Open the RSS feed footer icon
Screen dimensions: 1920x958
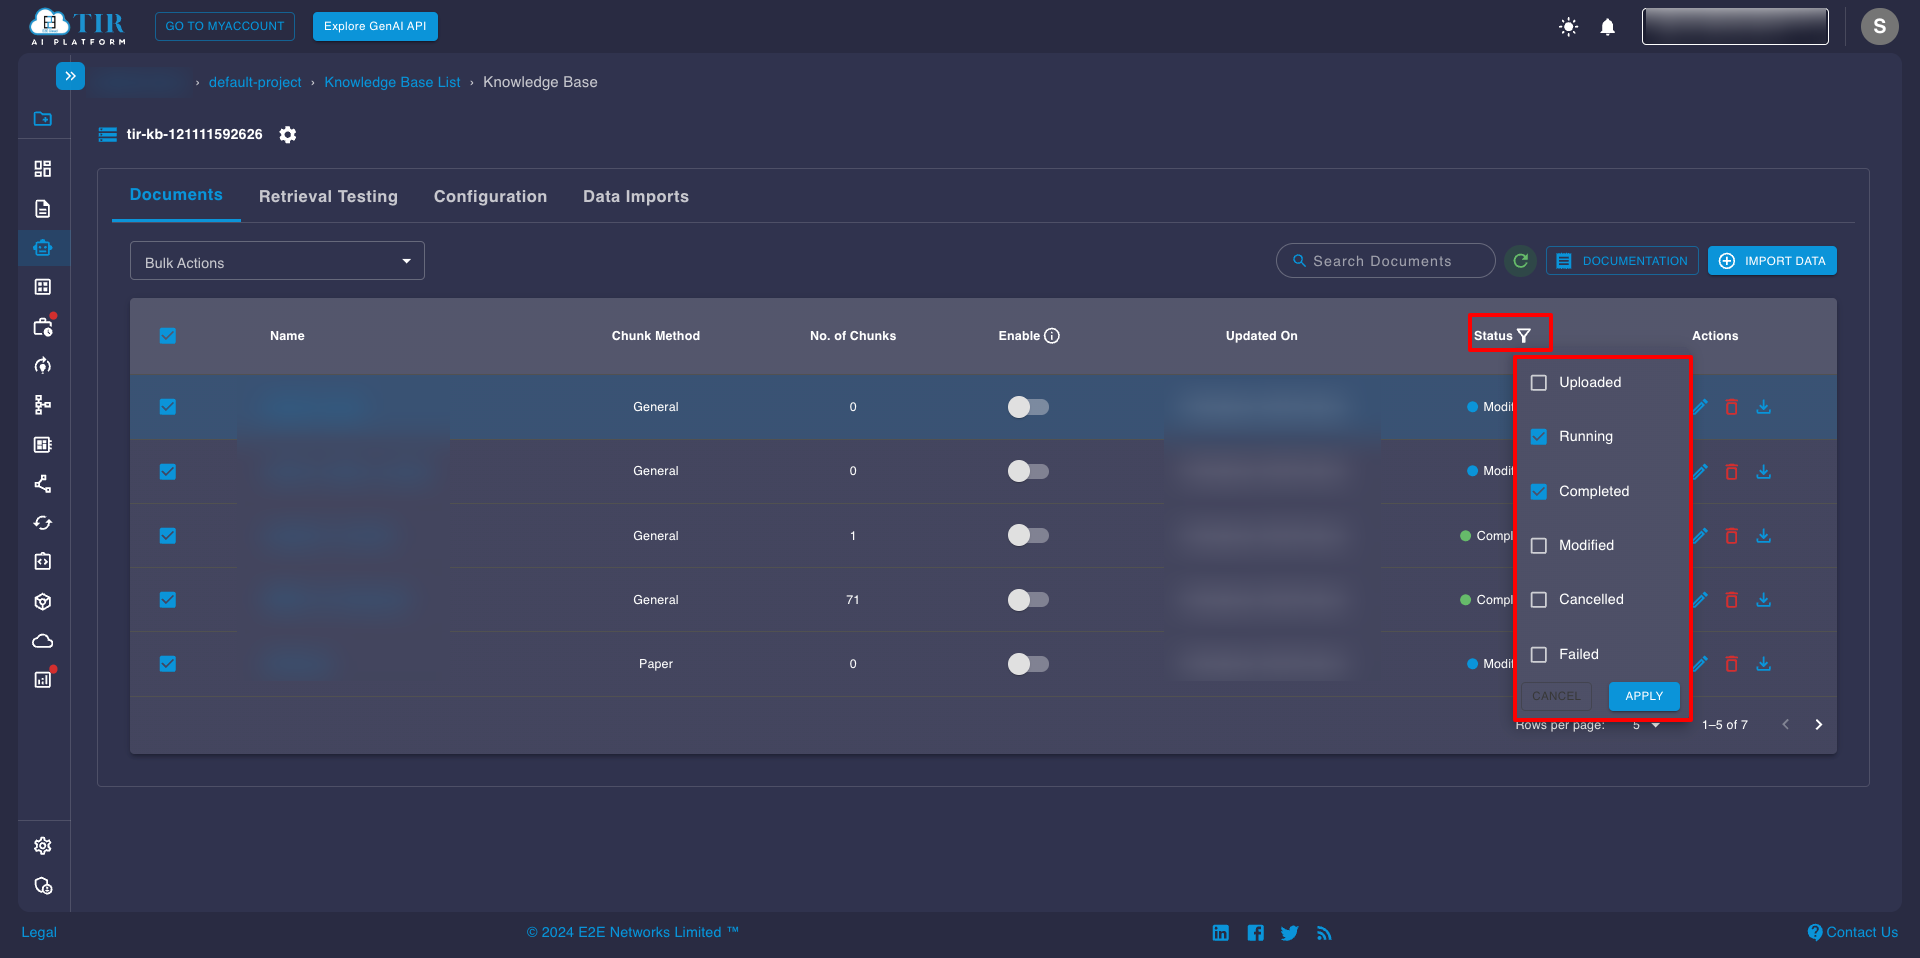click(1324, 933)
